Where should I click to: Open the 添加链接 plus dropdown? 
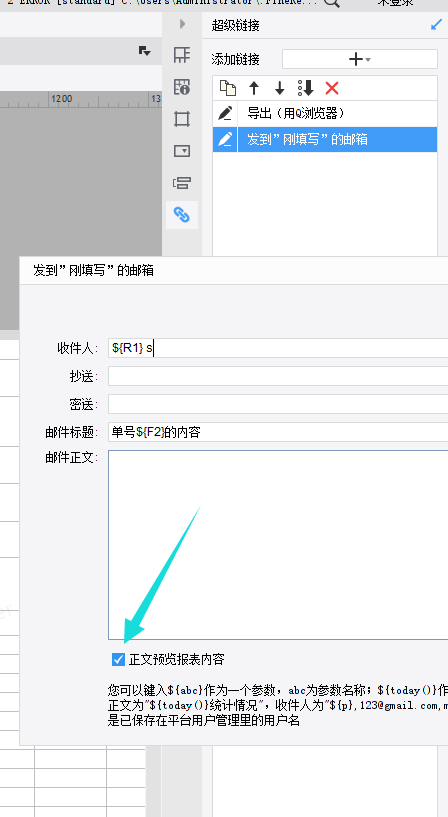pos(359,59)
